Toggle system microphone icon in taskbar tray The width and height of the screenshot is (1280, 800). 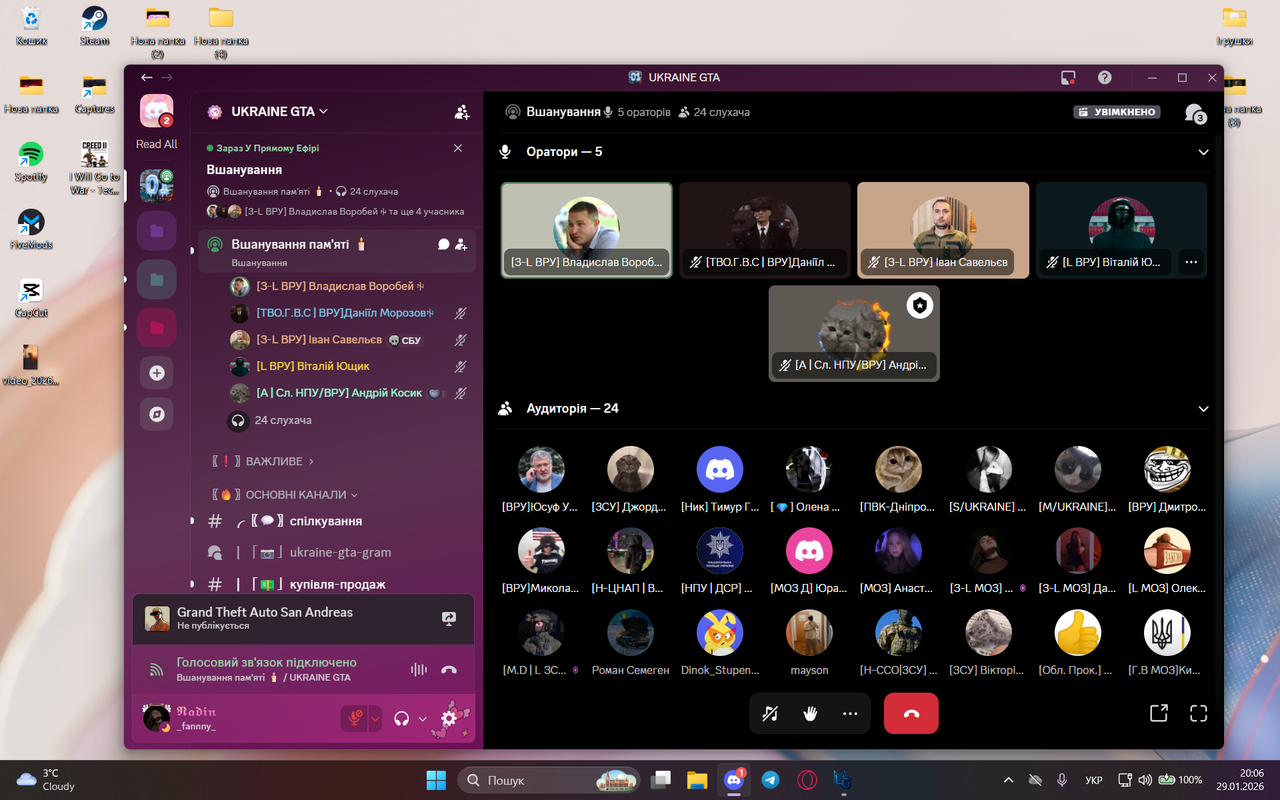(1062, 780)
